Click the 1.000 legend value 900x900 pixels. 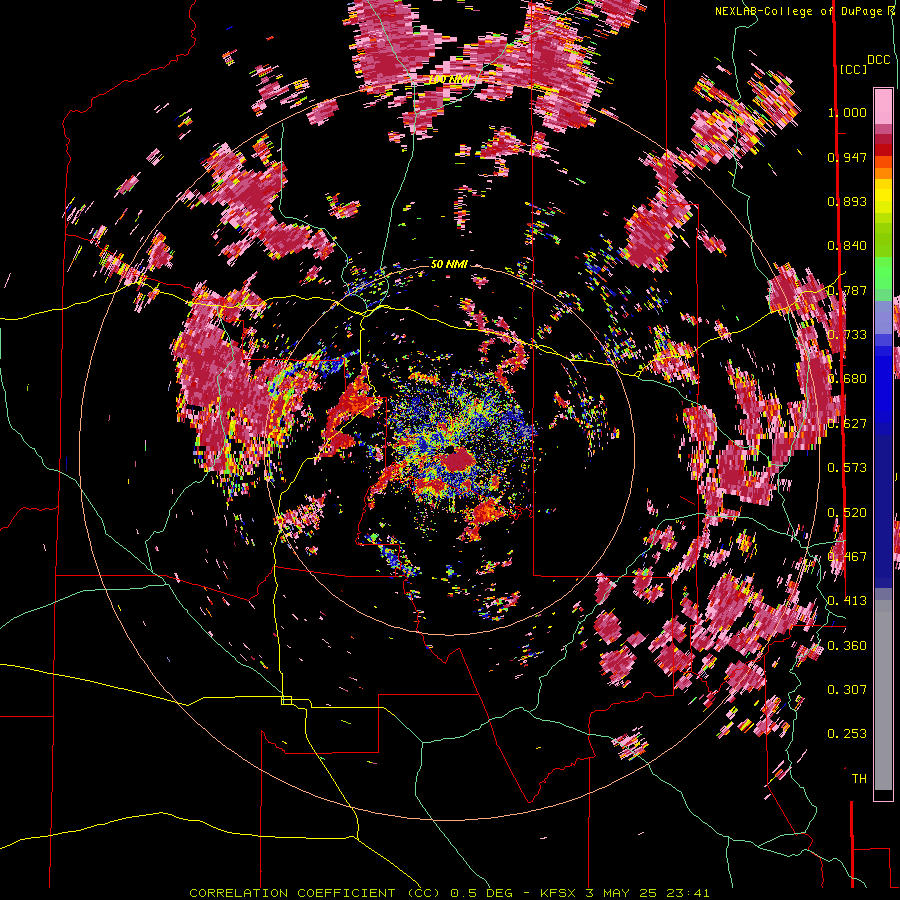point(847,112)
